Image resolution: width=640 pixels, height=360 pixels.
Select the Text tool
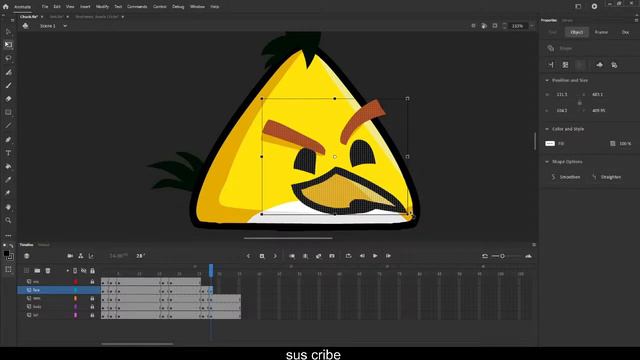(x=8, y=153)
